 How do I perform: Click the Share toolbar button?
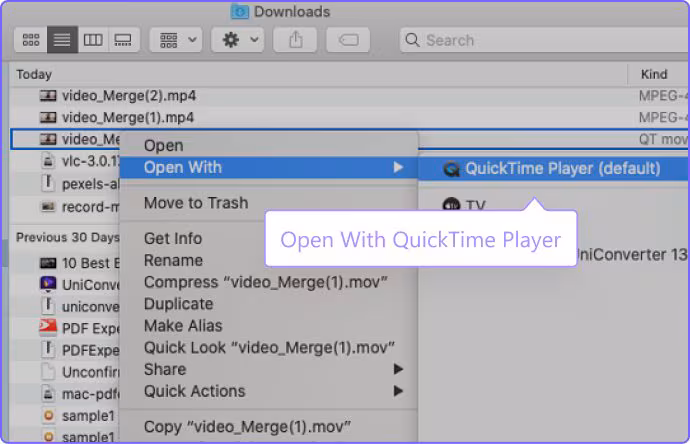[x=295, y=40]
